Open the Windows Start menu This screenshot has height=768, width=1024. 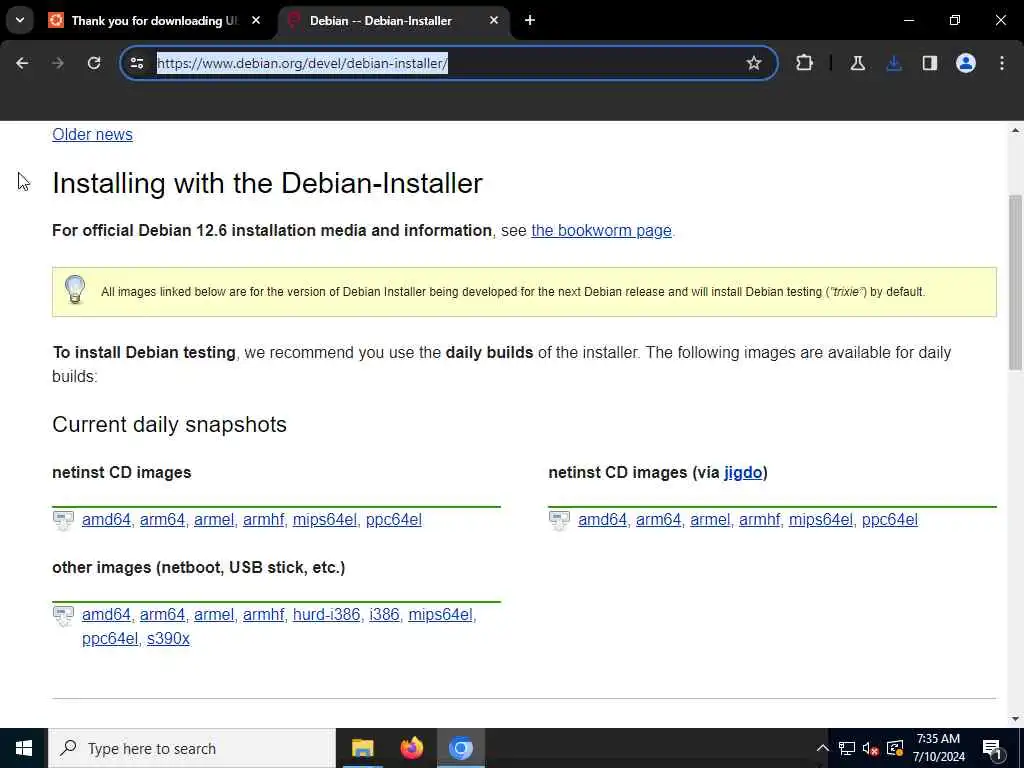24,748
